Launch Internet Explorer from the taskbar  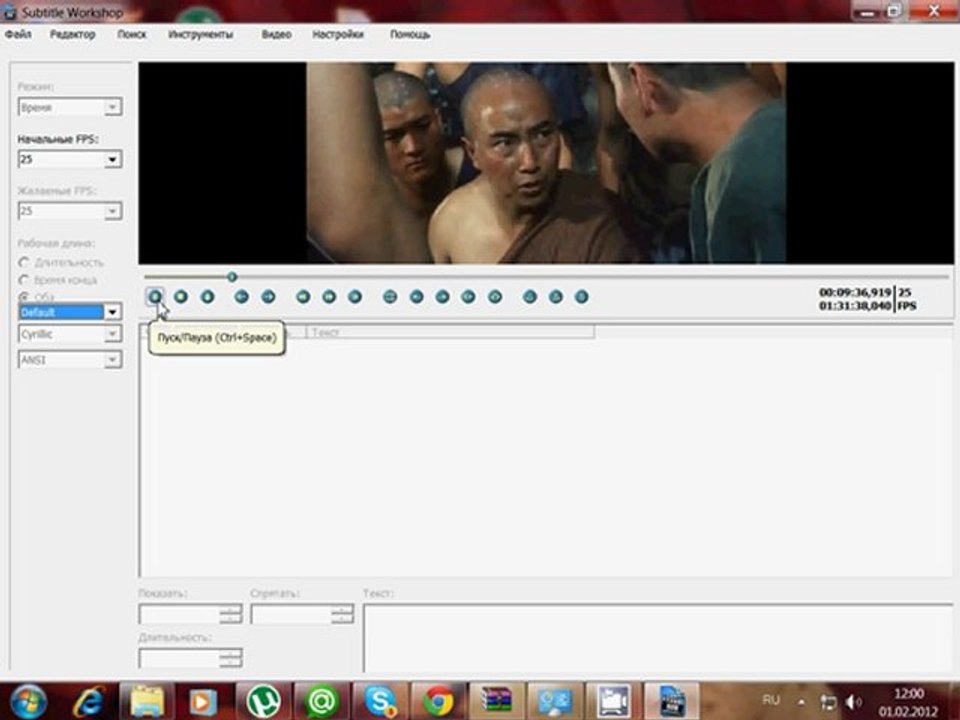point(89,701)
